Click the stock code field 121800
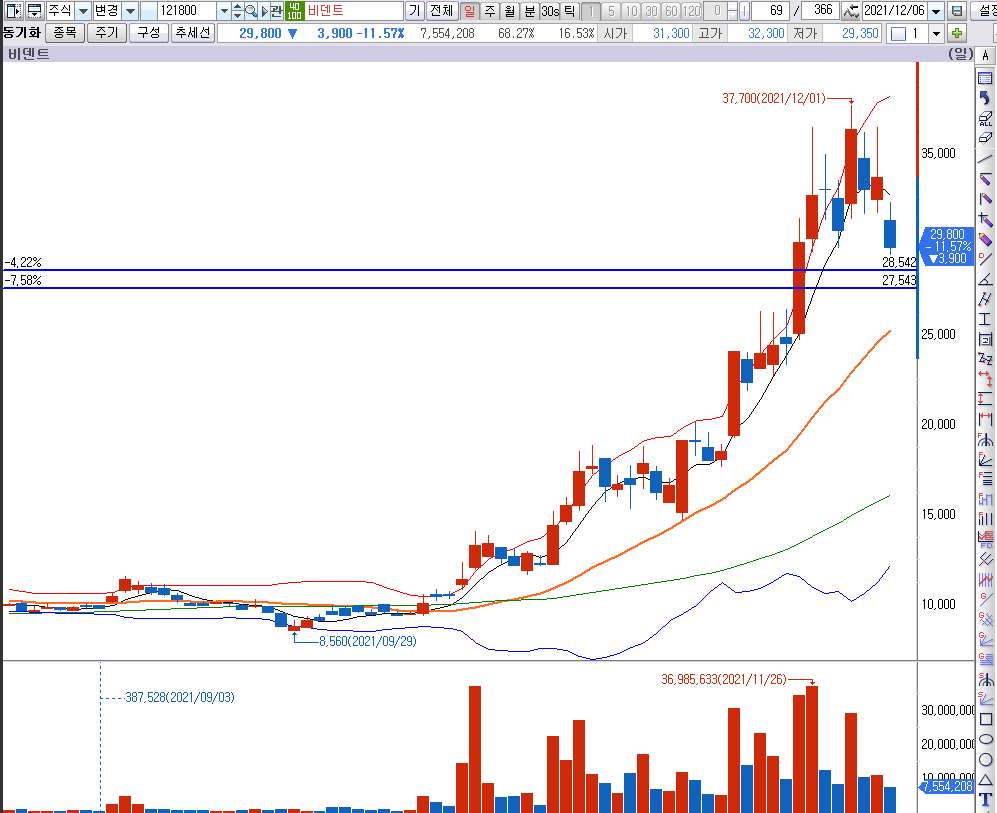The image size is (997, 813). click(x=187, y=10)
